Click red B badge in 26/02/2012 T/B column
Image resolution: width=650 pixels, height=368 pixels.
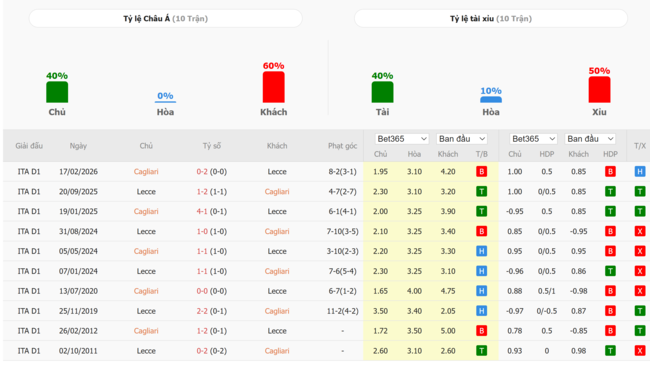481,331
